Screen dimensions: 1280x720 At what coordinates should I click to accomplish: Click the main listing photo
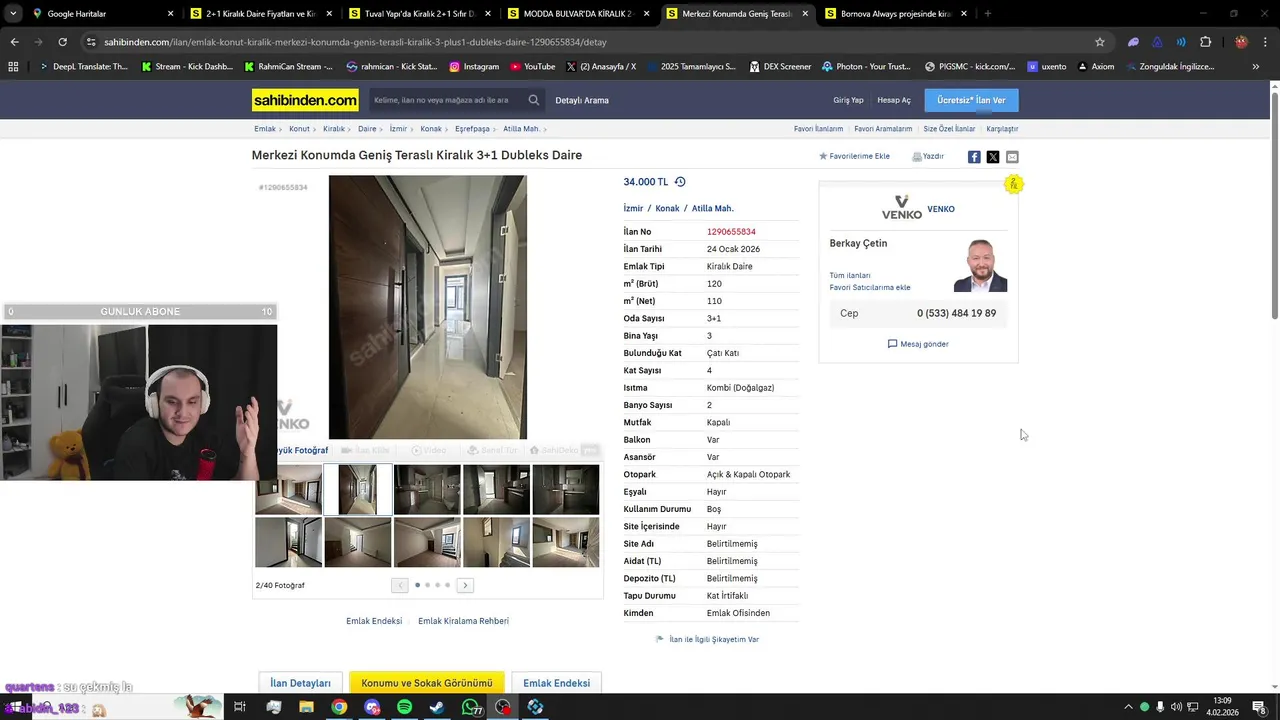click(x=428, y=307)
